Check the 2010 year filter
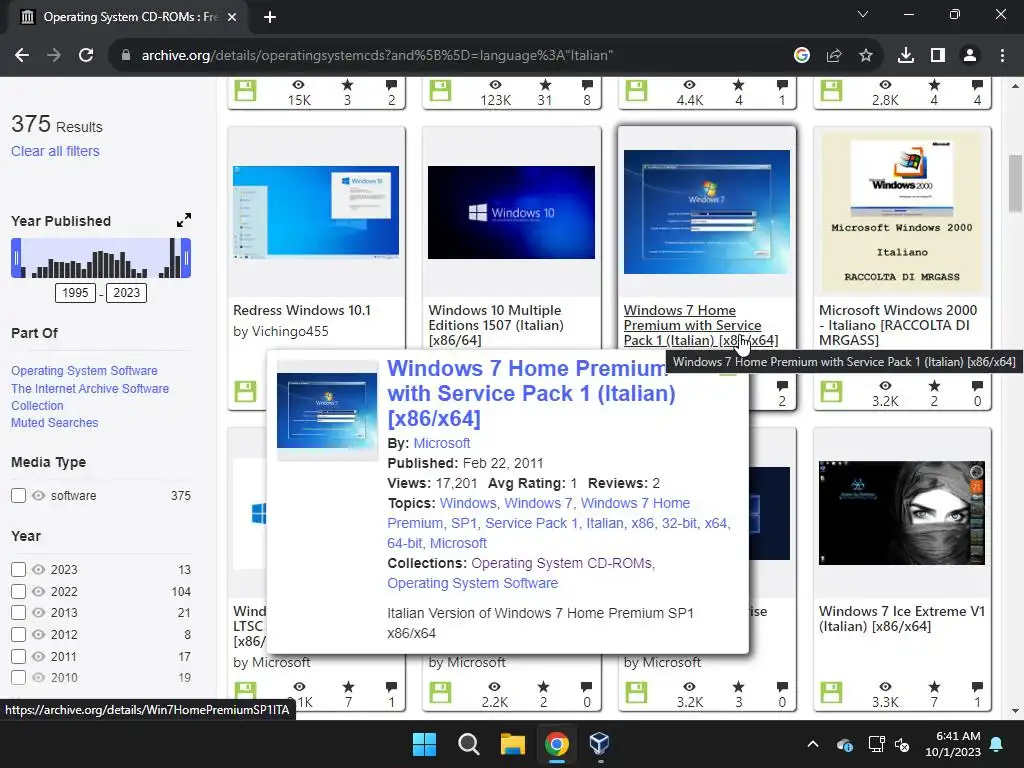This screenshot has width=1024, height=768. click(x=18, y=678)
